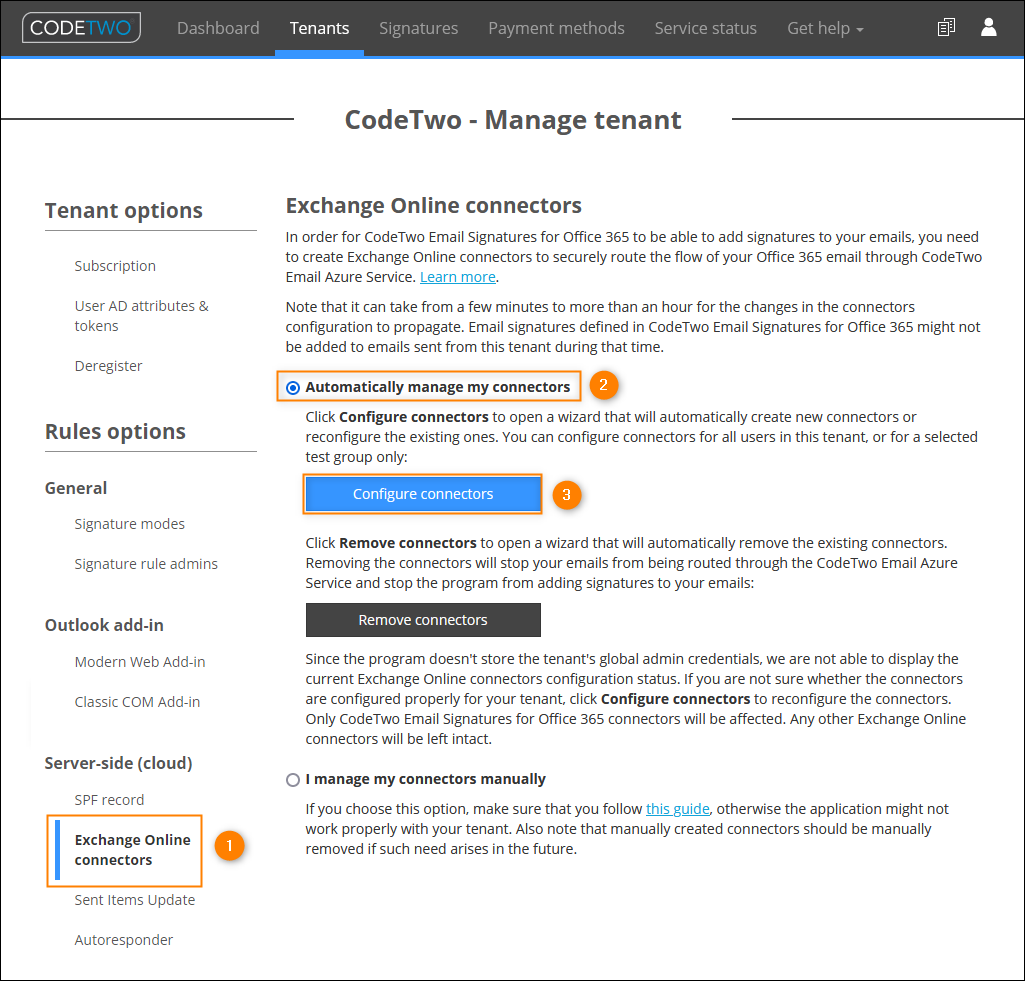Click the CodeTwo logo

coord(80,27)
